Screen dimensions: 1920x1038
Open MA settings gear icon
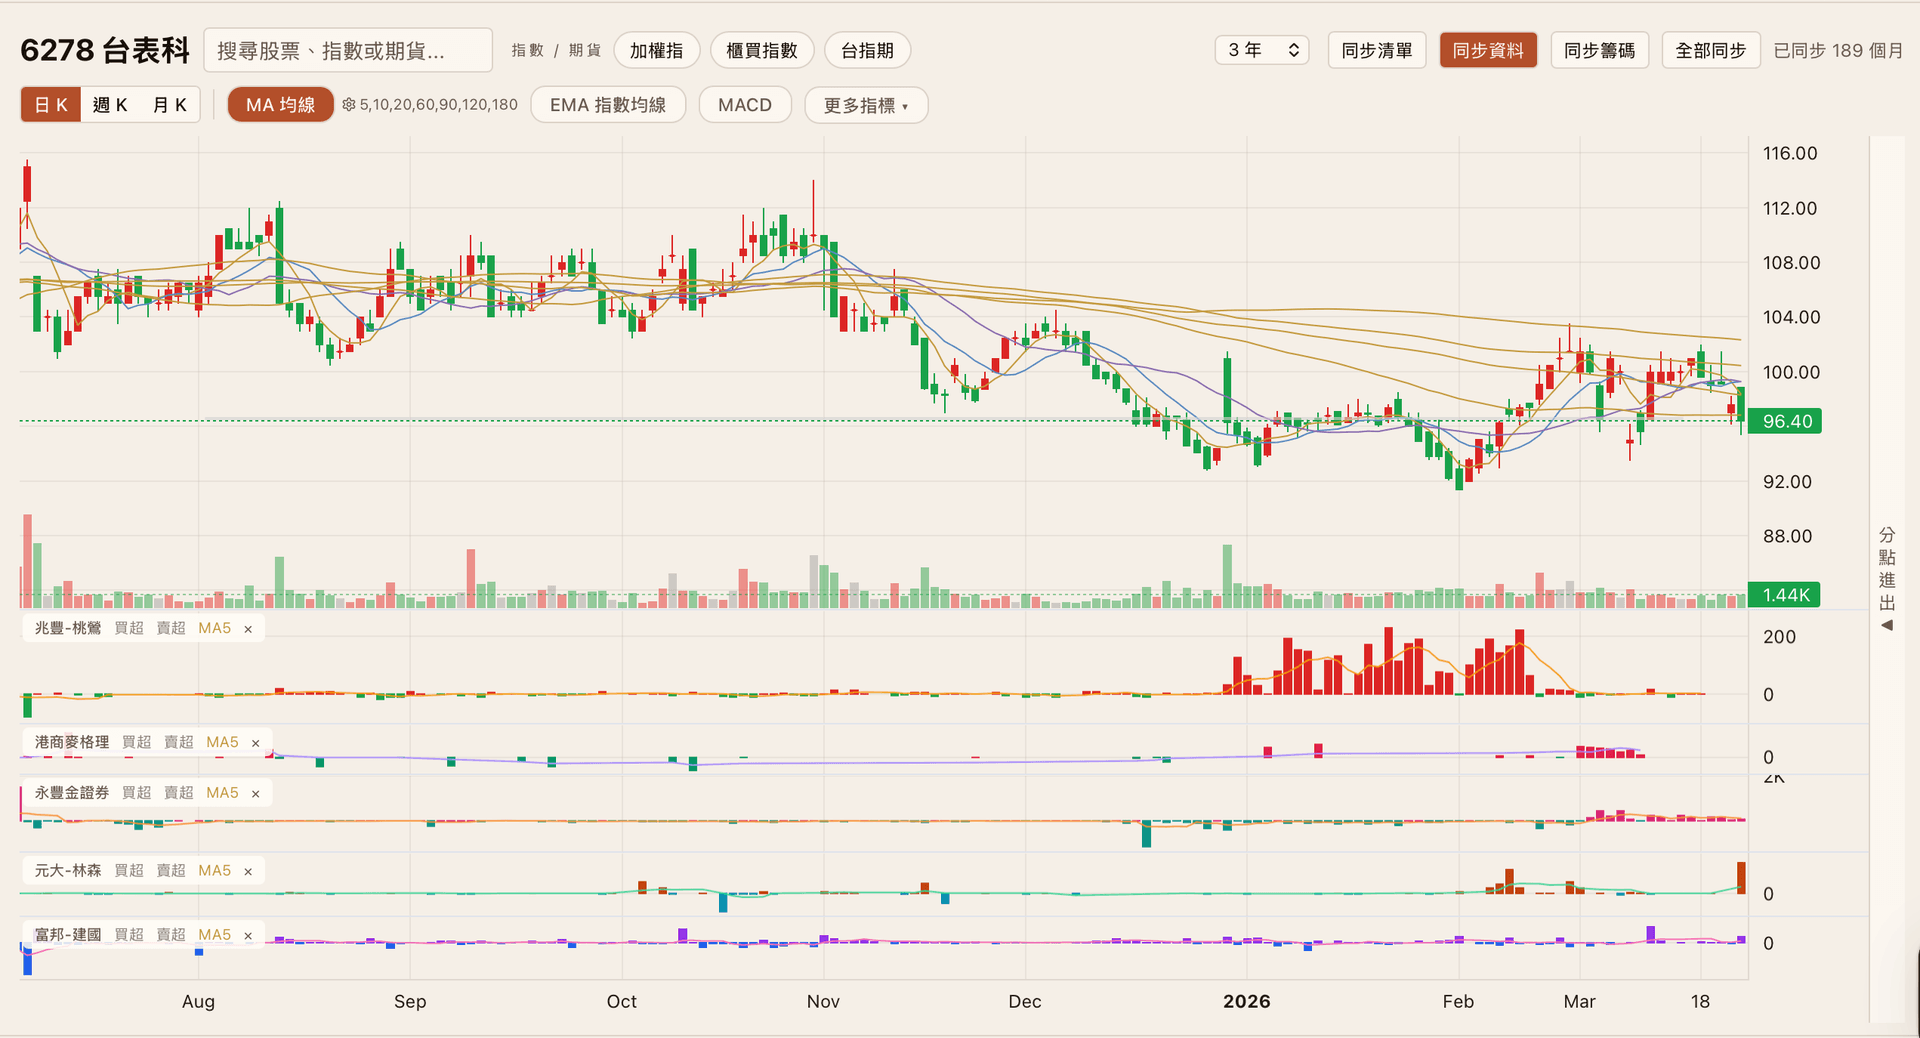click(x=349, y=105)
